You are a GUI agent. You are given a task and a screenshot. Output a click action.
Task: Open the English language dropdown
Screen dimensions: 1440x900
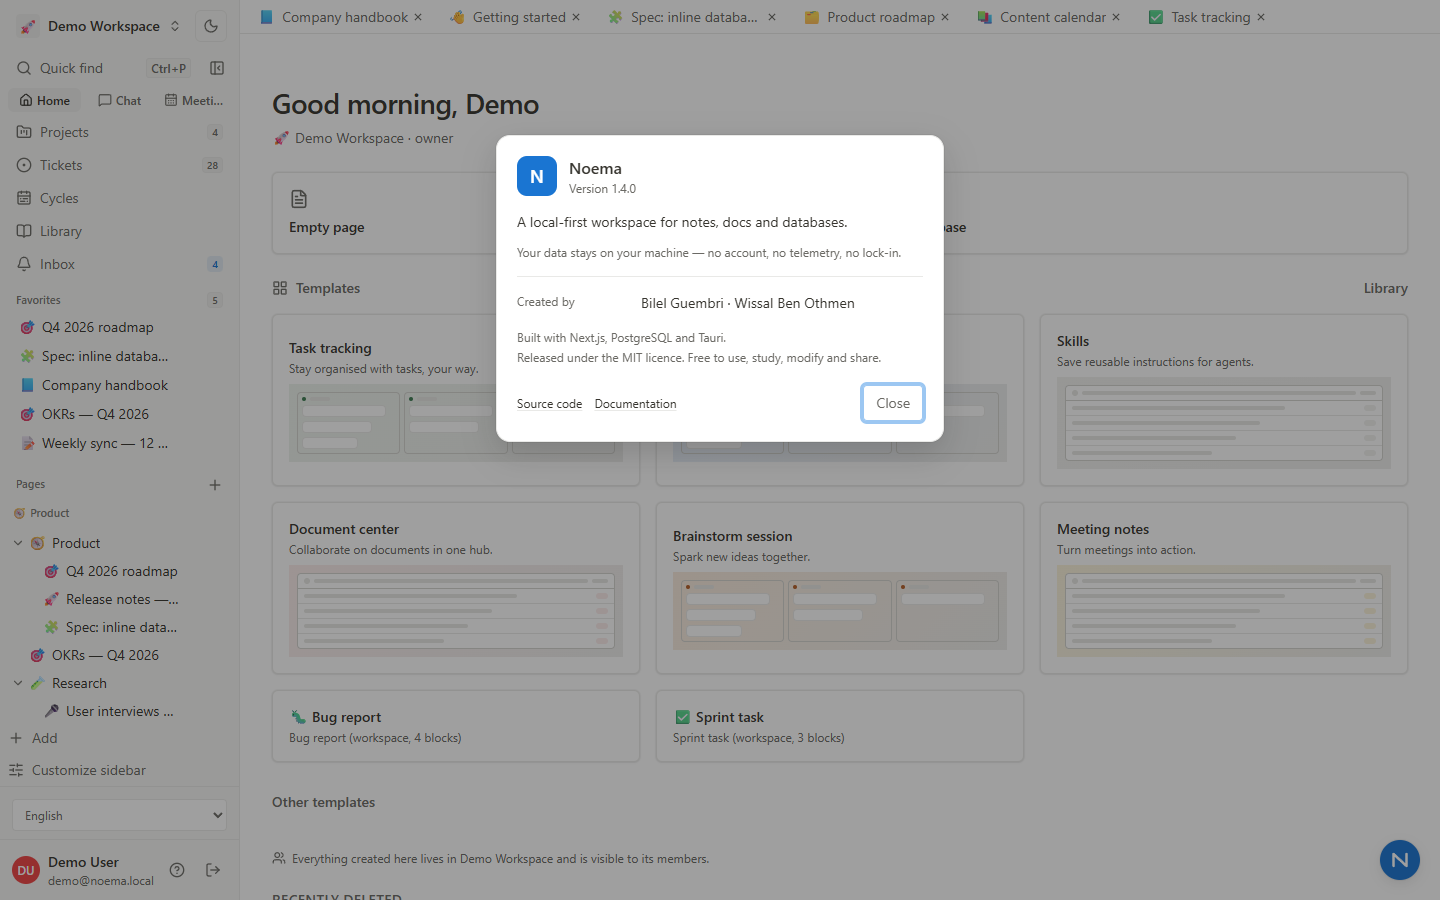point(120,815)
